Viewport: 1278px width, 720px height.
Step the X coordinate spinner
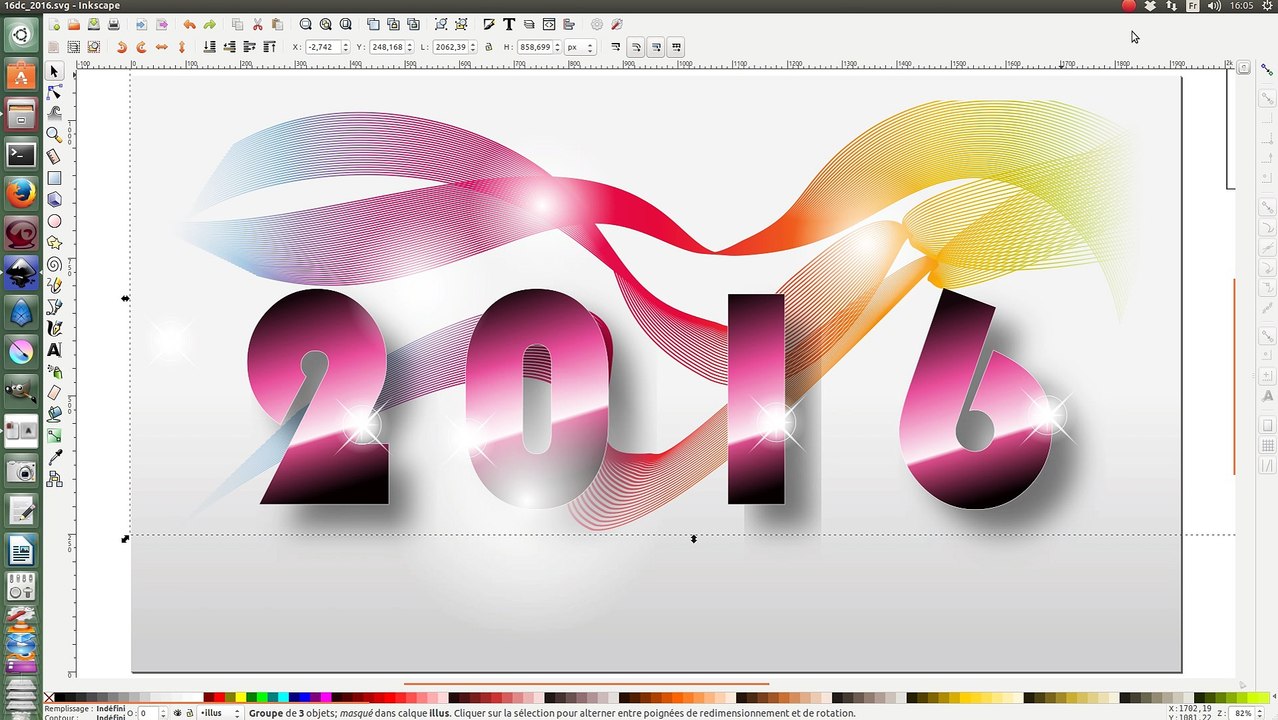(346, 47)
